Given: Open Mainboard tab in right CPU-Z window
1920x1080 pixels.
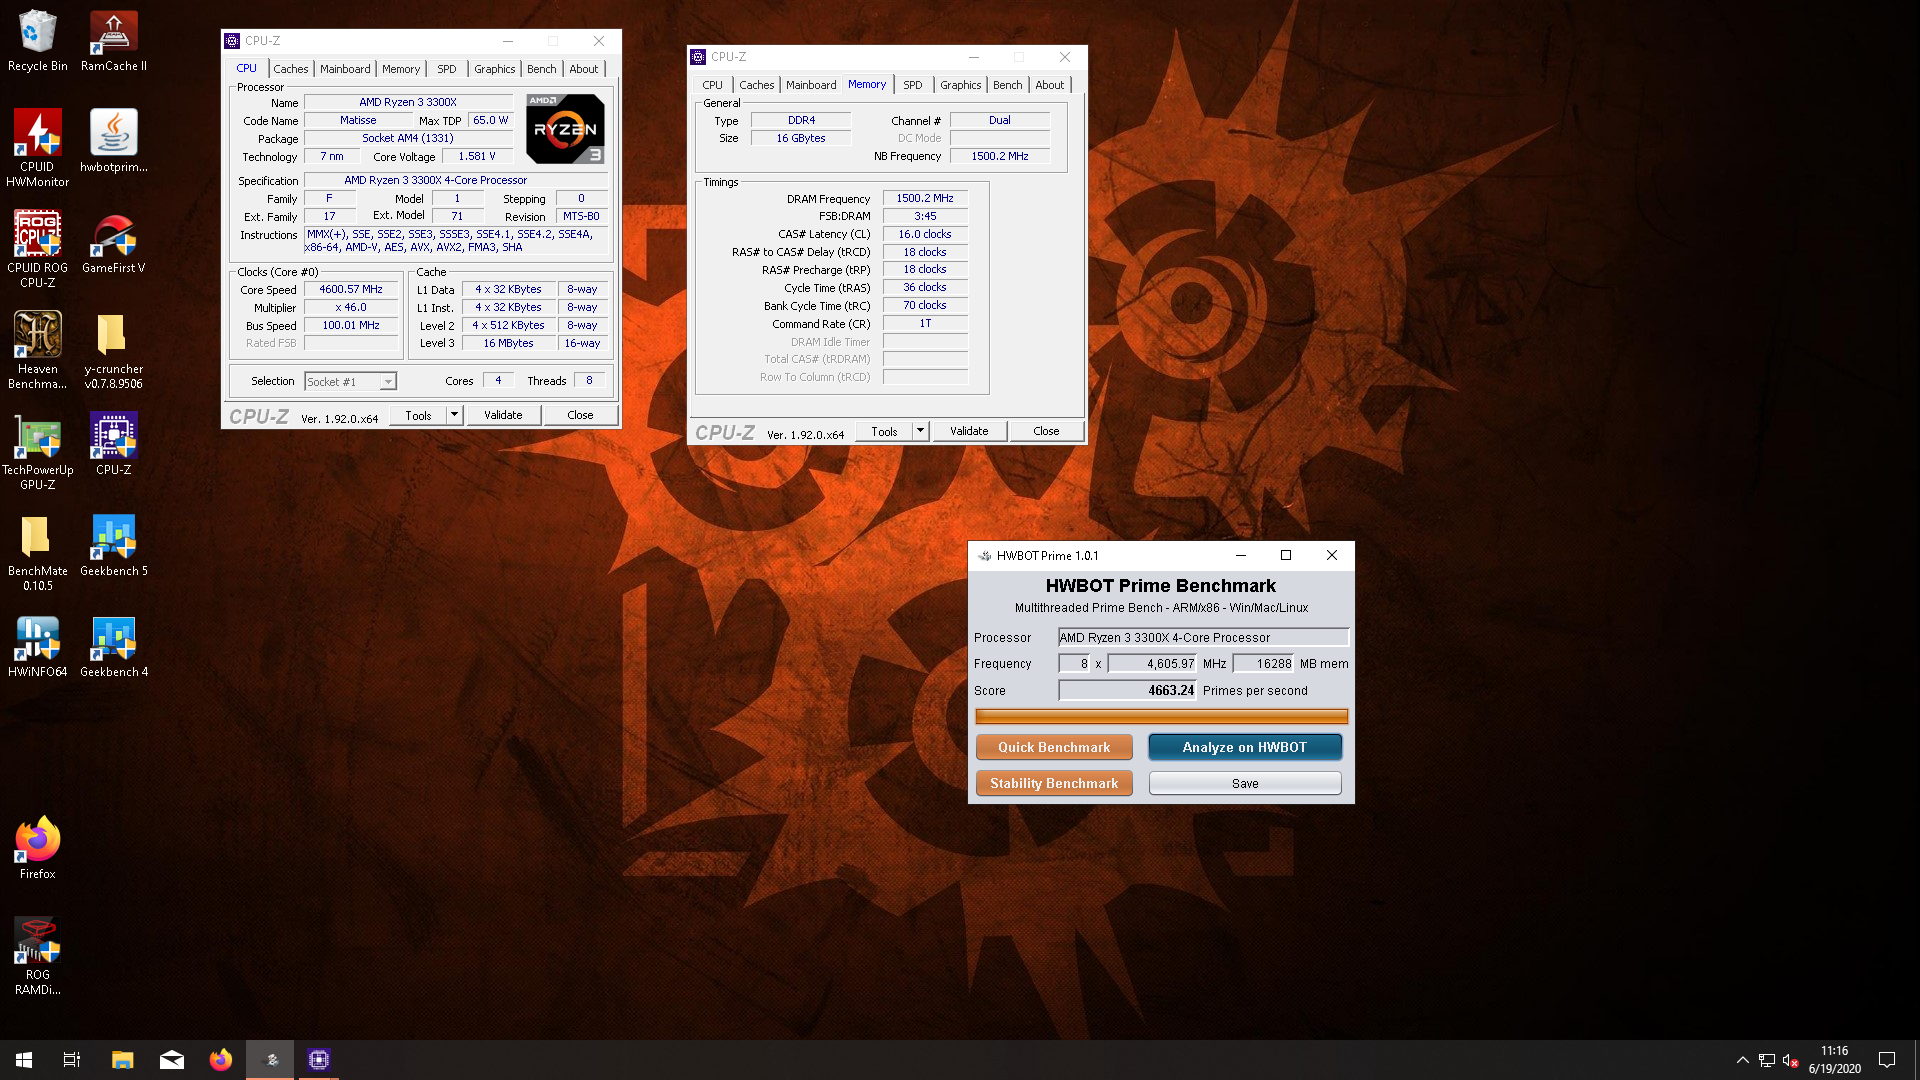Looking at the screenshot, I should tap(811, 85).
